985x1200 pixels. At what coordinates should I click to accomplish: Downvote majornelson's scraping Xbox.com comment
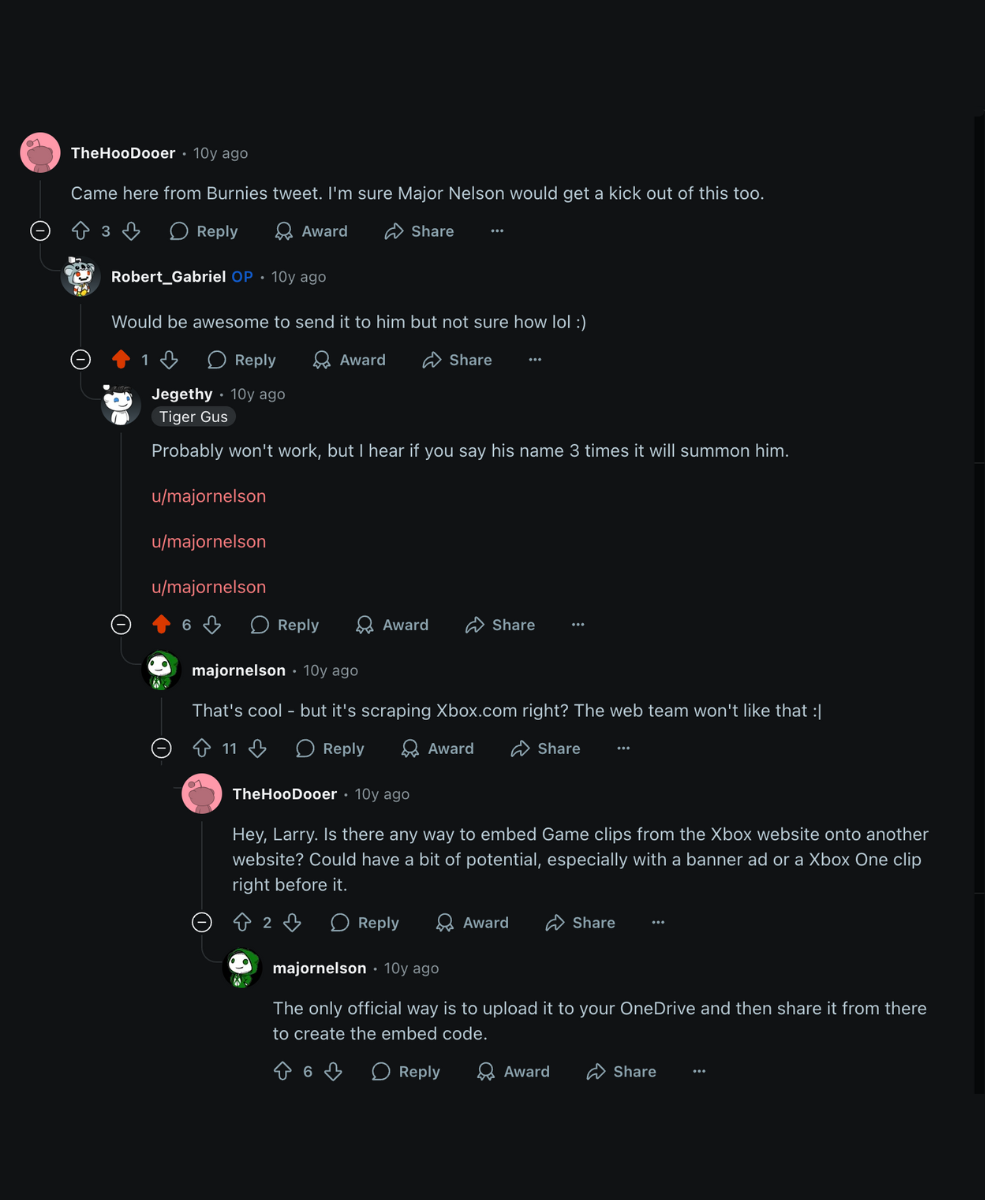(x=256, y=748)
